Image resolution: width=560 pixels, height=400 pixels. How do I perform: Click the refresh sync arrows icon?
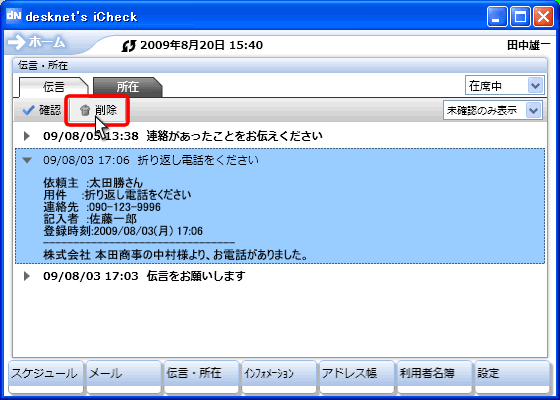tap(129, 46)
